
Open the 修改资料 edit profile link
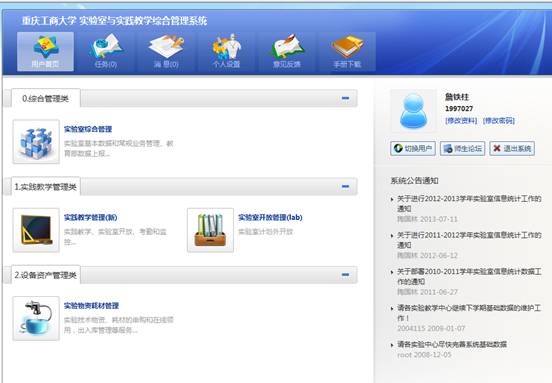point(461,121)
